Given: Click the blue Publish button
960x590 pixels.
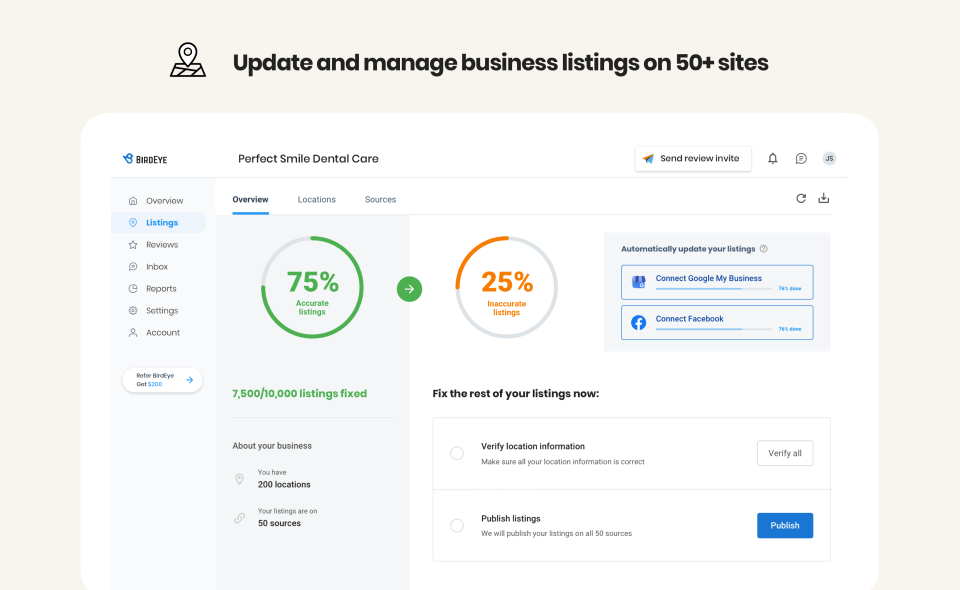Looking at the screenshot, I should pyautogui.click(x=785, y=525).
